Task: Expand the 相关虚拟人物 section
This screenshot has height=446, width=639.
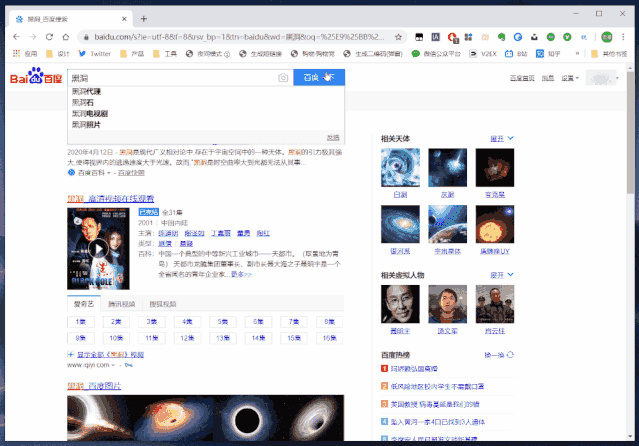Action: click(502, 275)
